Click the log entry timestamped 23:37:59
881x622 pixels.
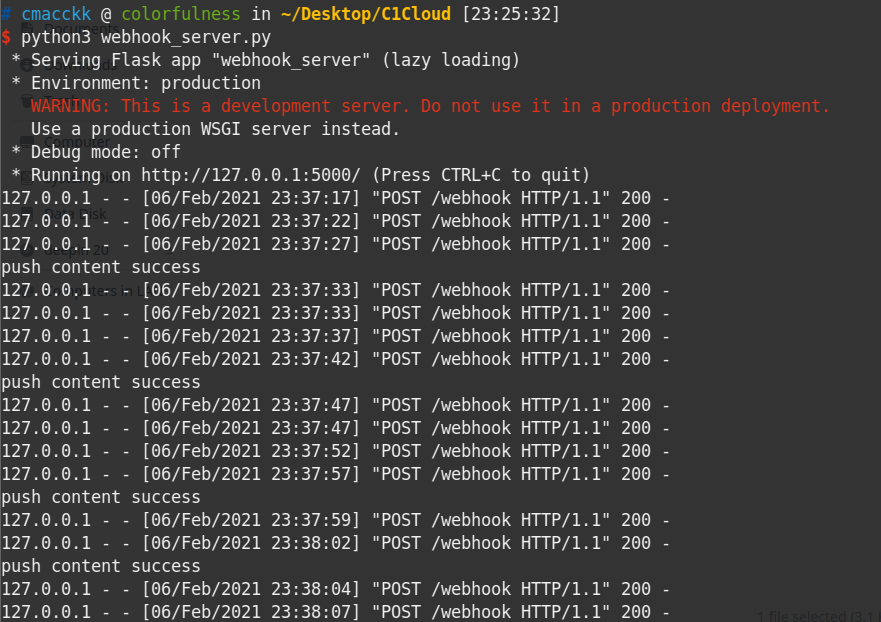click(335, 520)
